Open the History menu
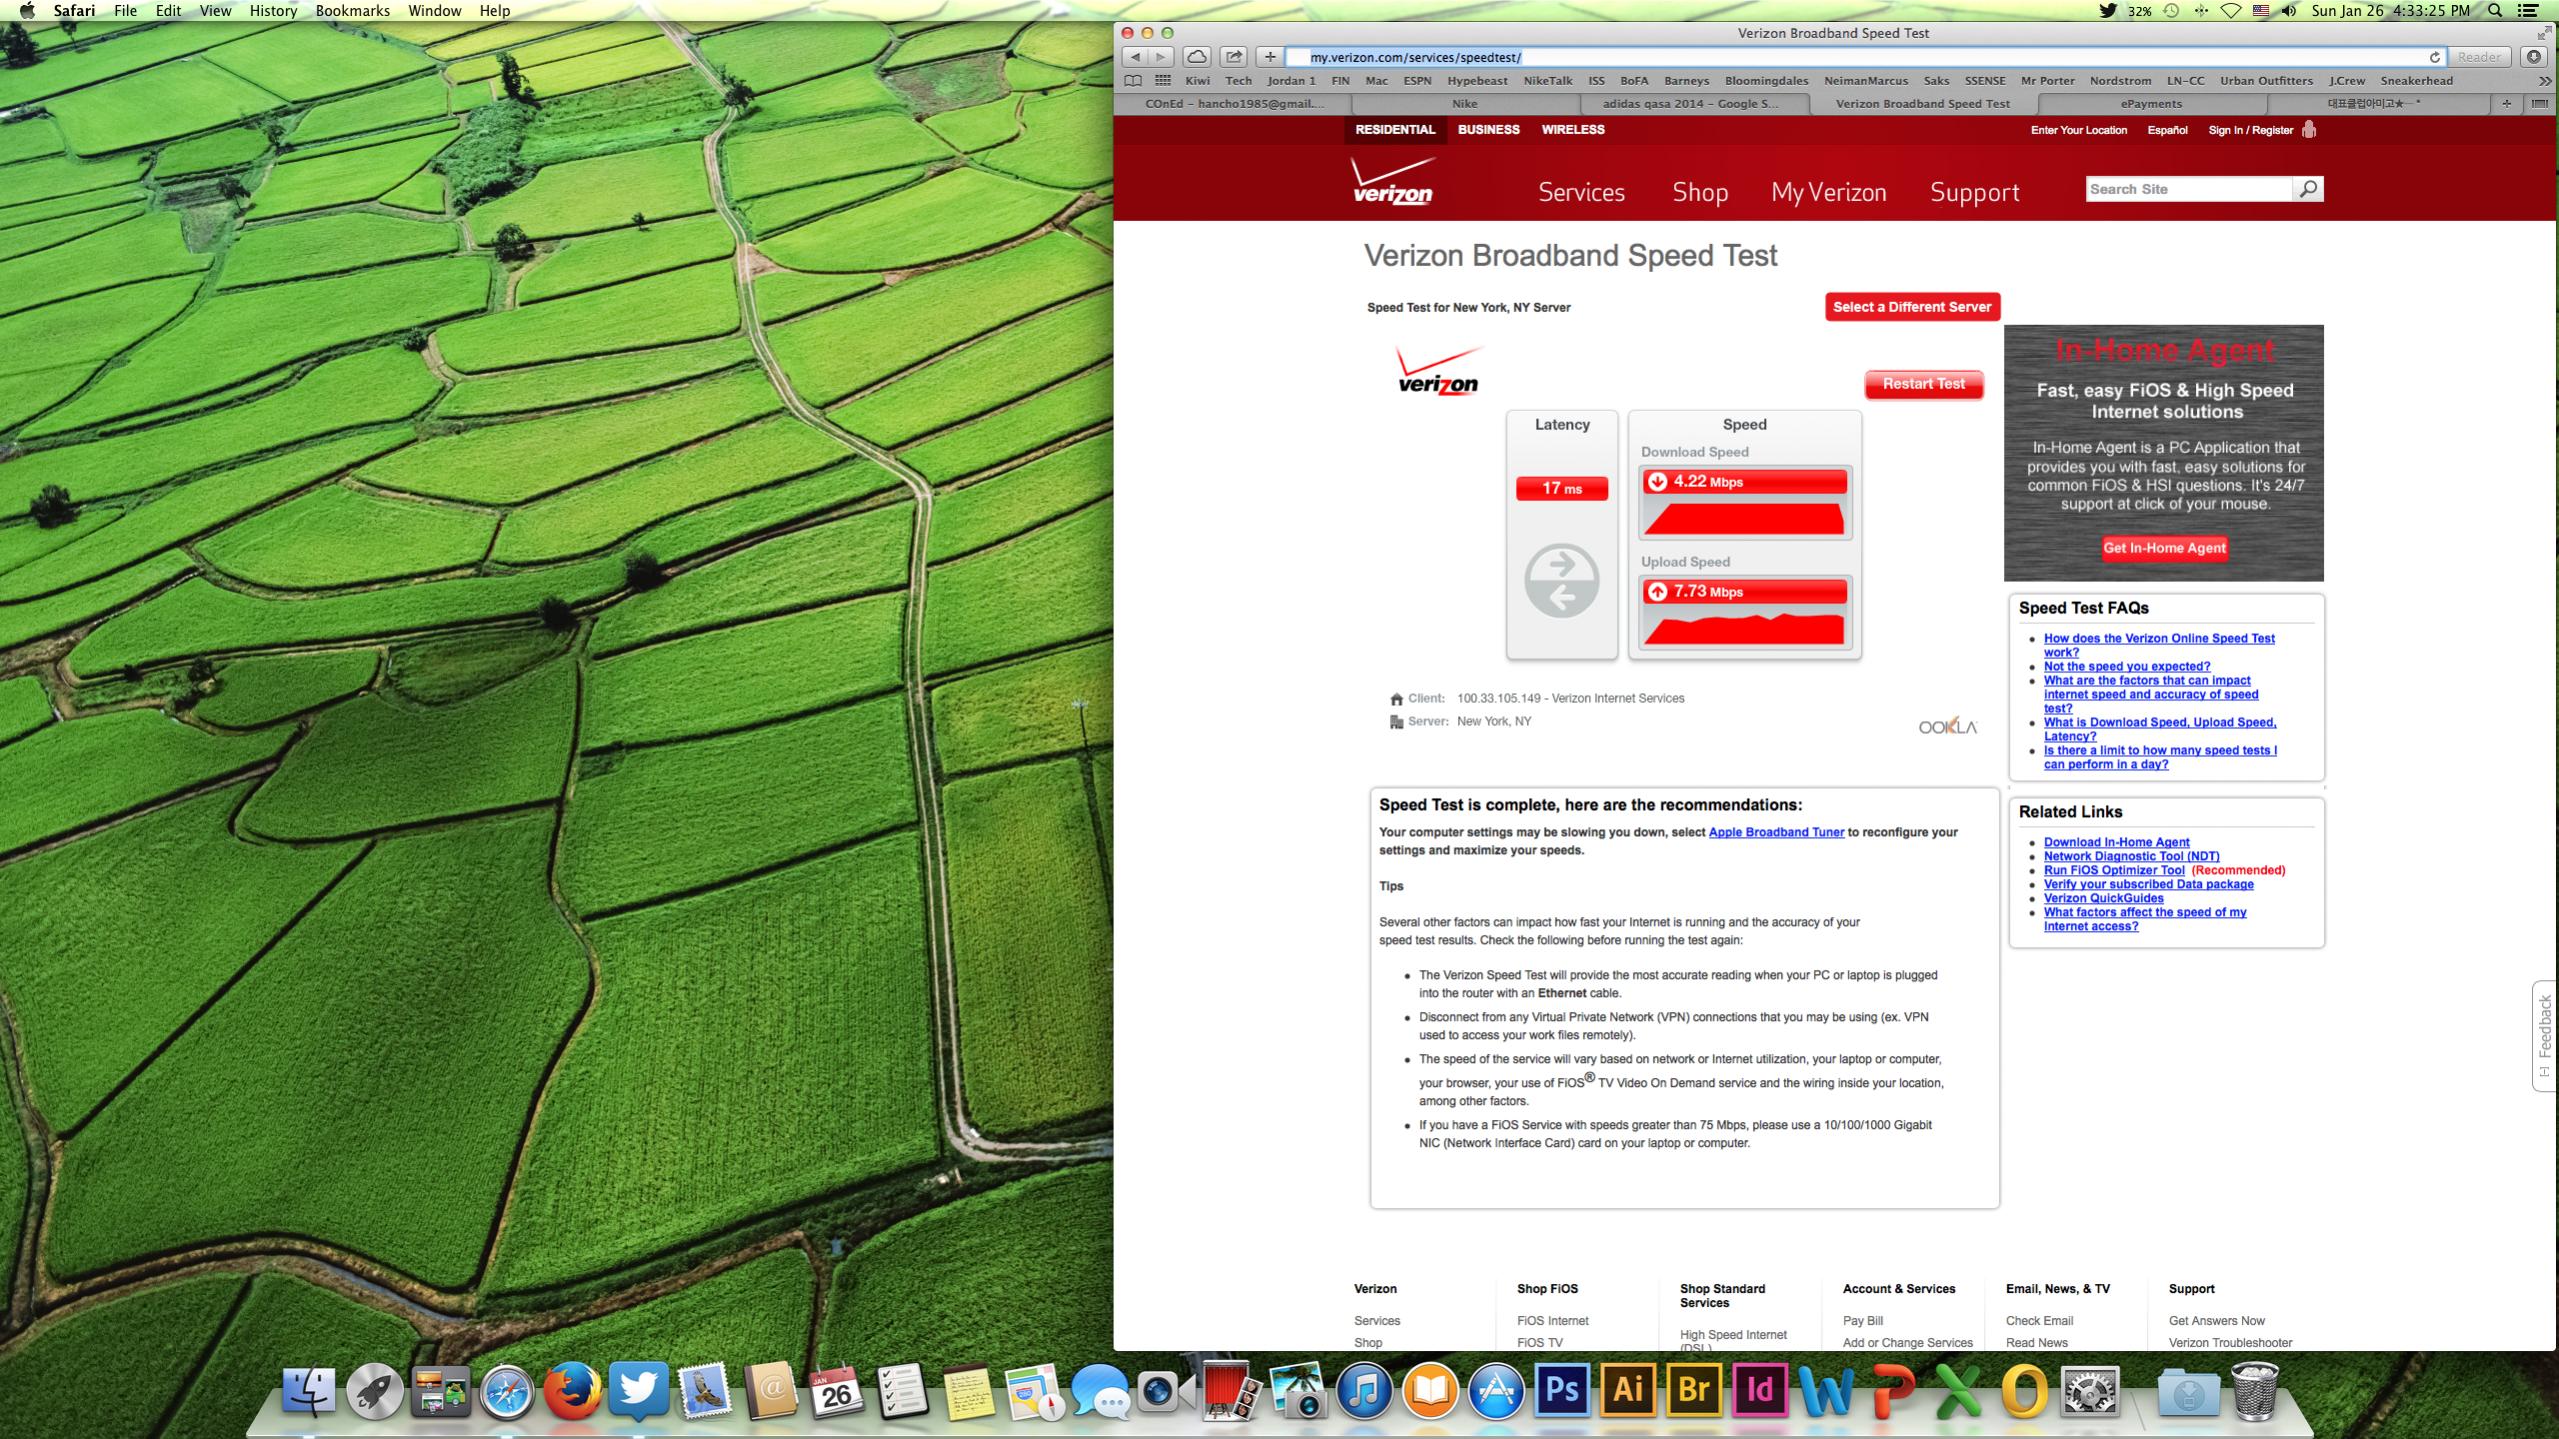 click(273, 11)
